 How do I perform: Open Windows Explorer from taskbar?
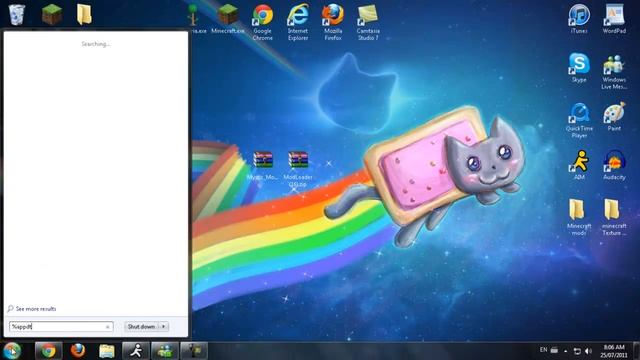107,351
